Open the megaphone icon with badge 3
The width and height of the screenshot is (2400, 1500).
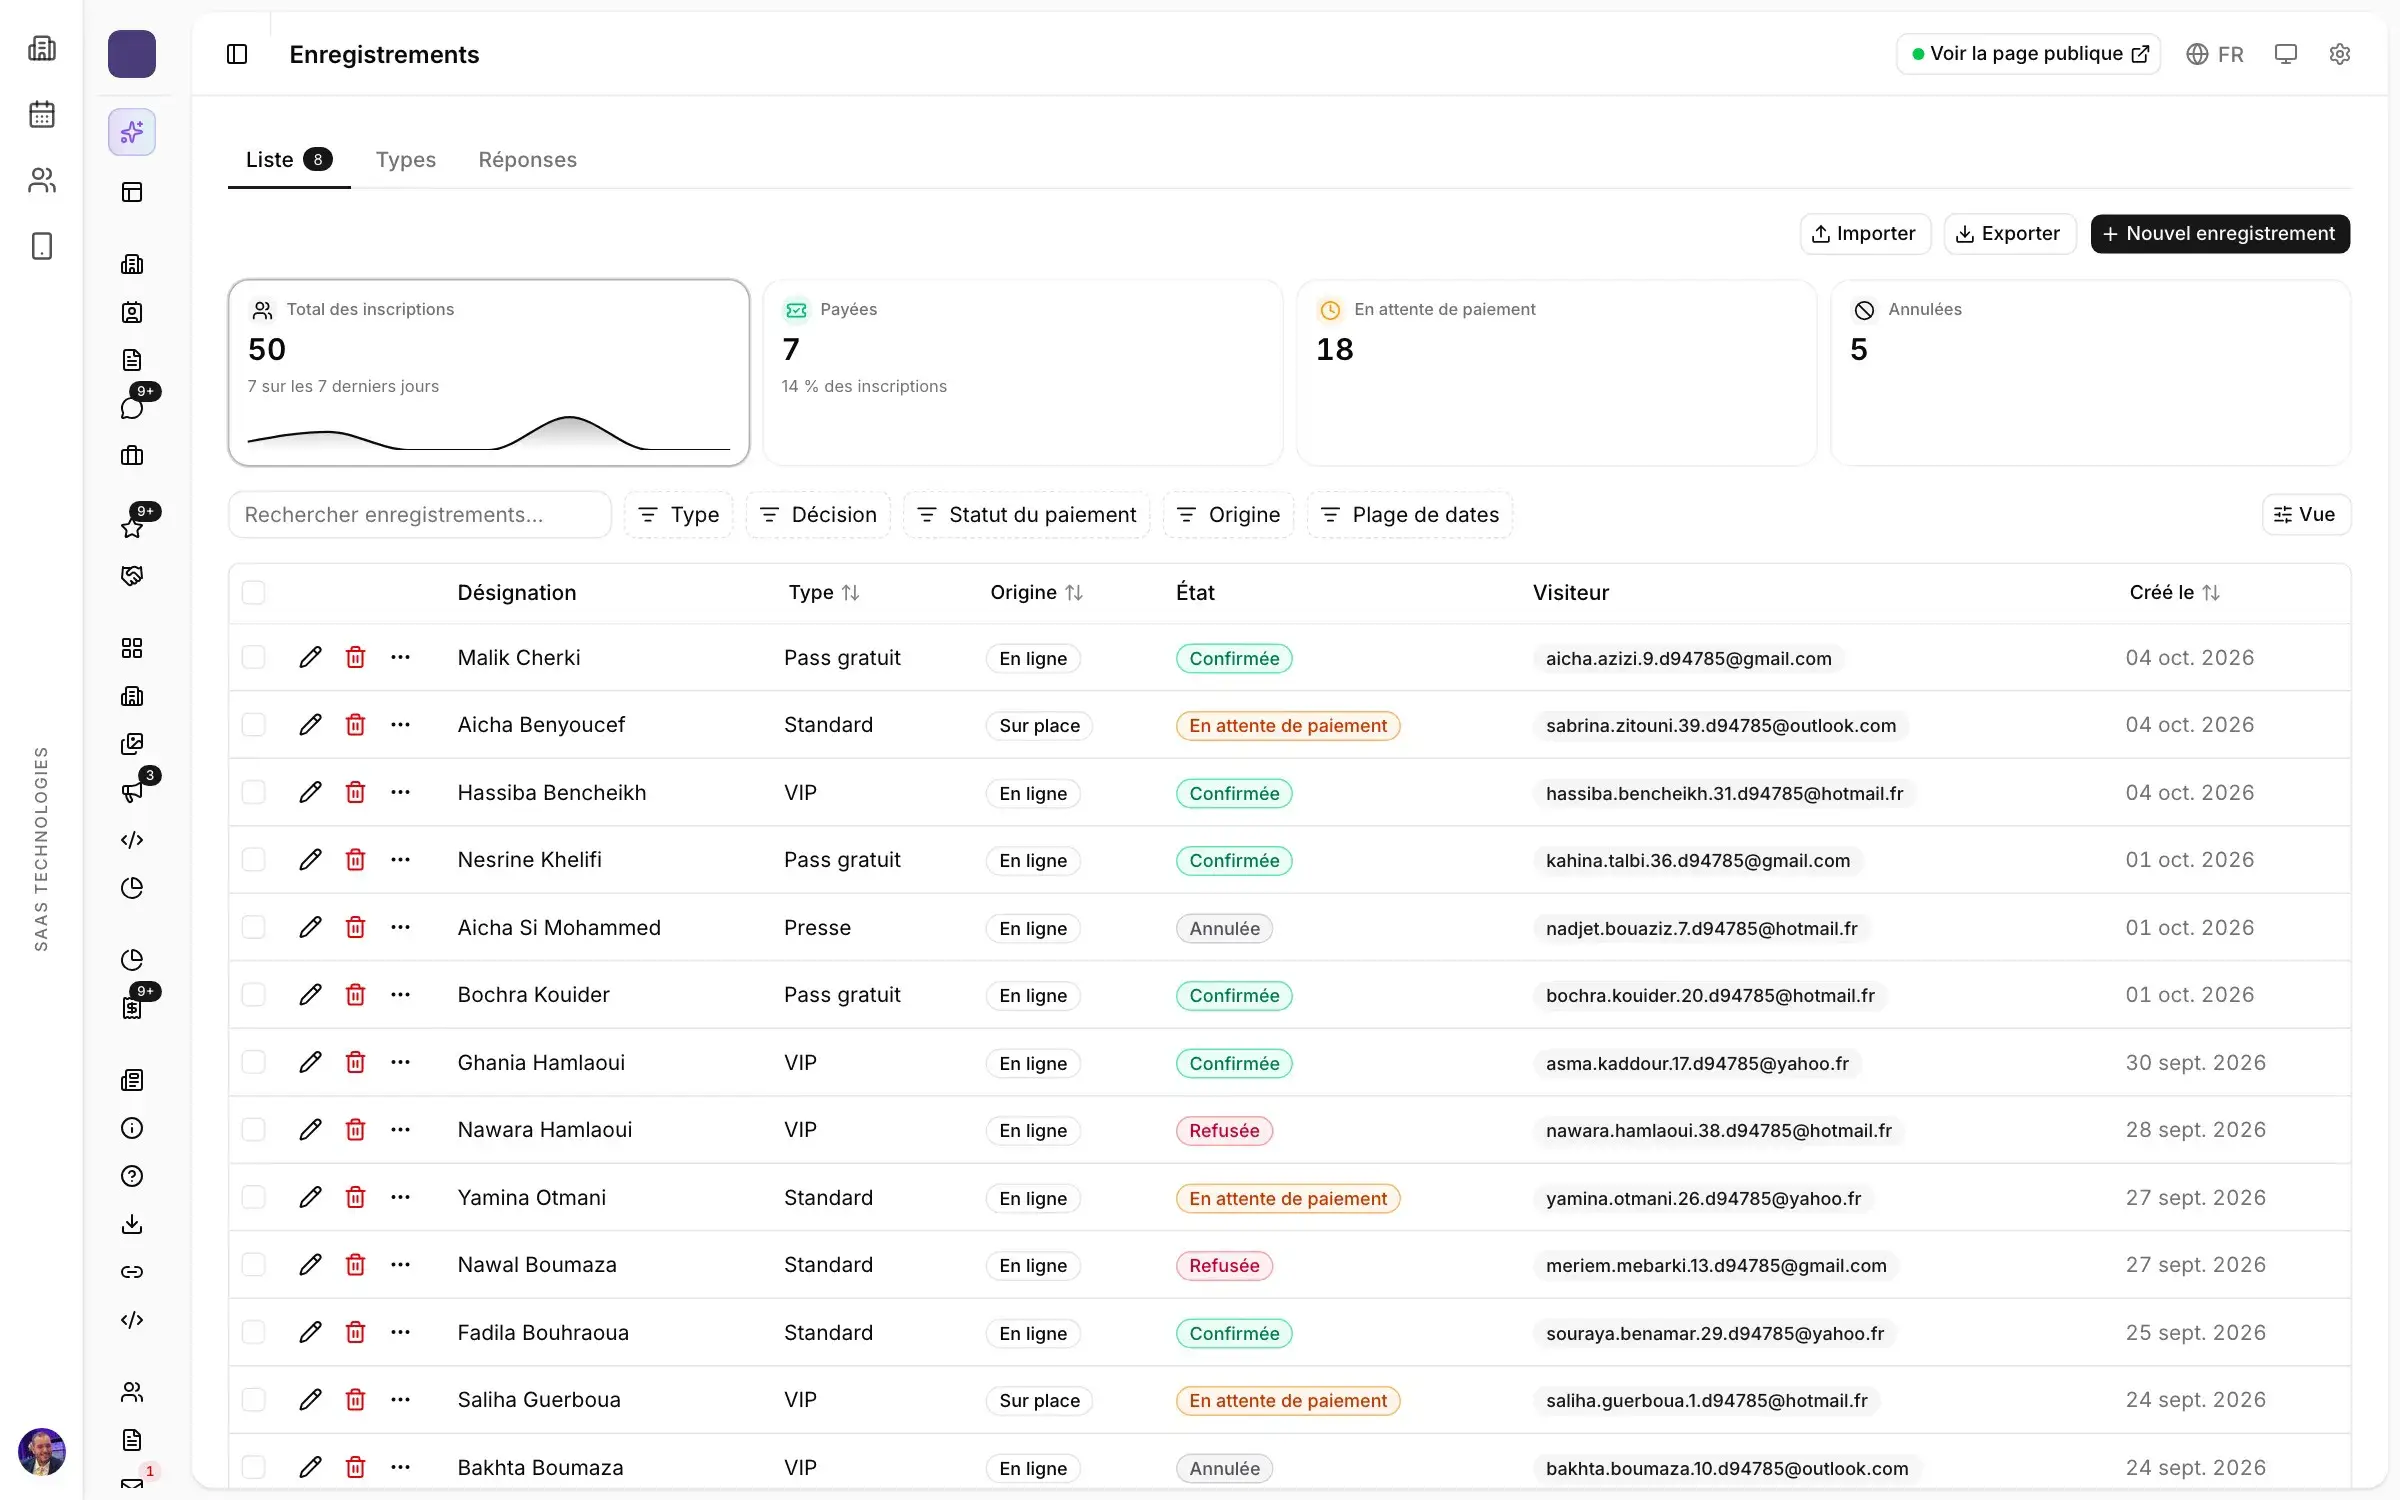132,792
